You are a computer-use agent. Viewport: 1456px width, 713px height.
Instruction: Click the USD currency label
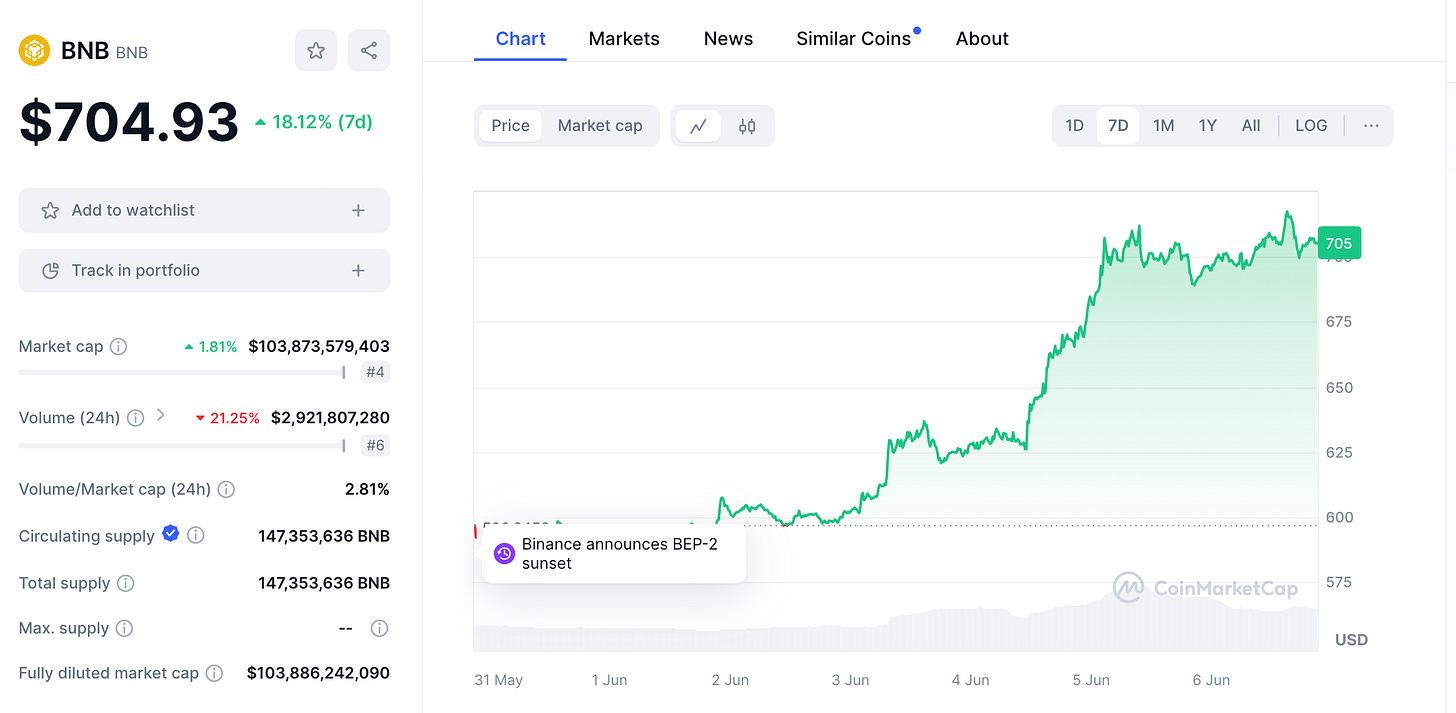pyautogui.click(x=1351, y=640)
